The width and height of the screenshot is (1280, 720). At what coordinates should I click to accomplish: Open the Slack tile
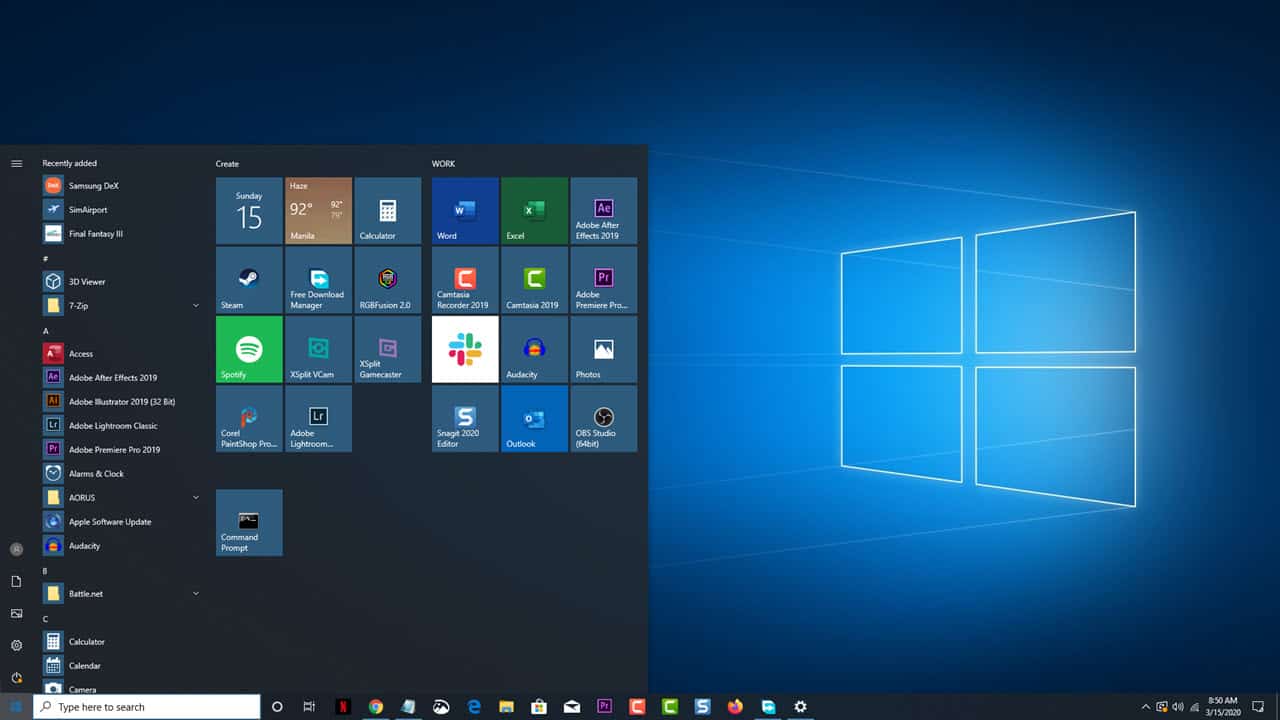[464, 349]
